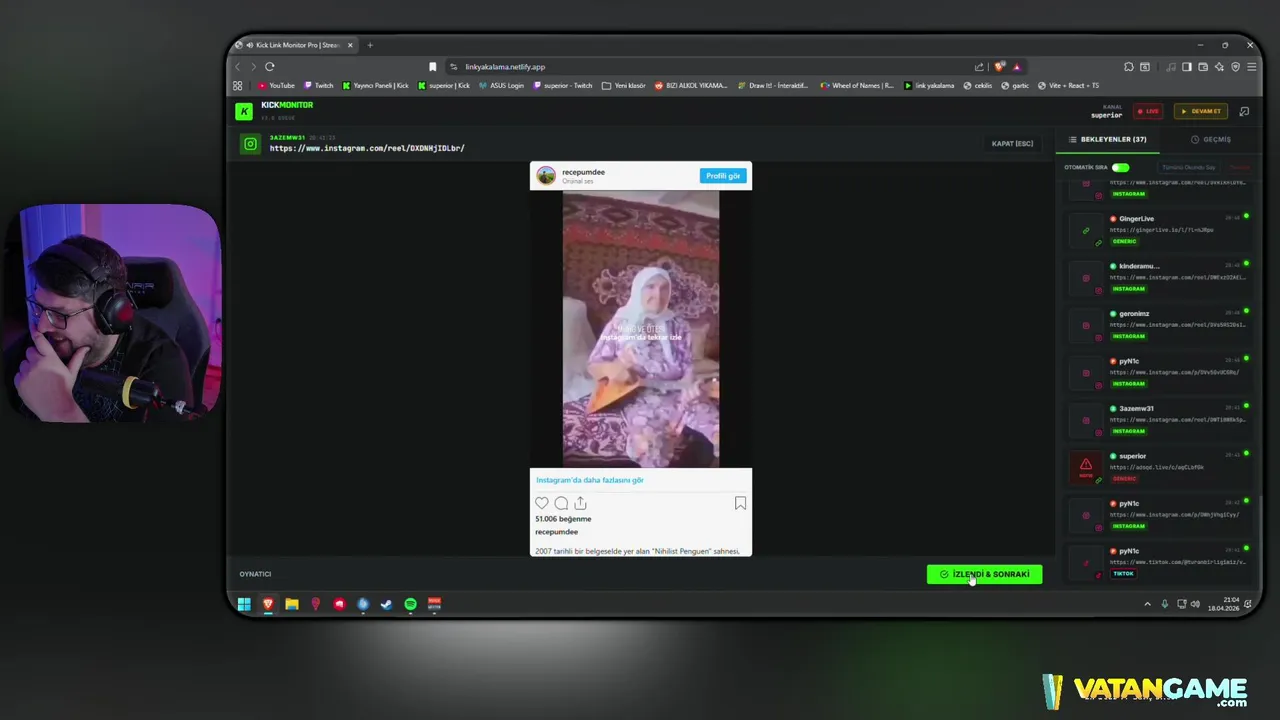1280x720 pixels.
Task: Open File Explorer from the taskbar
Action: point(292,604)
